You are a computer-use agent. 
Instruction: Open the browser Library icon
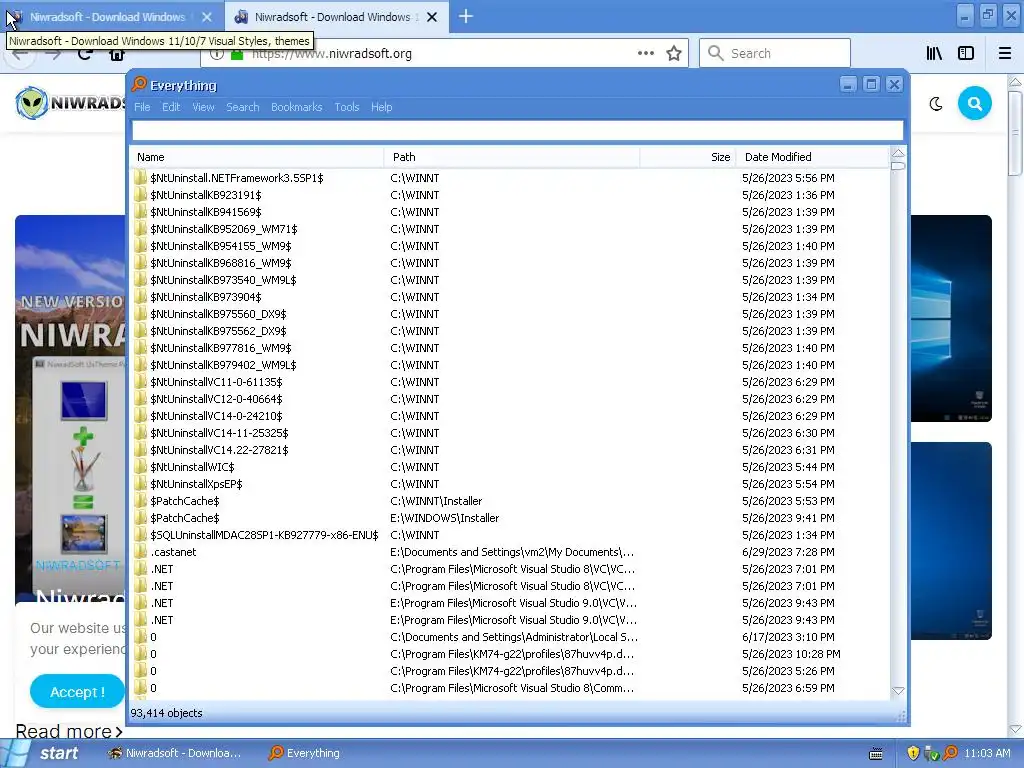coord(934,54)
